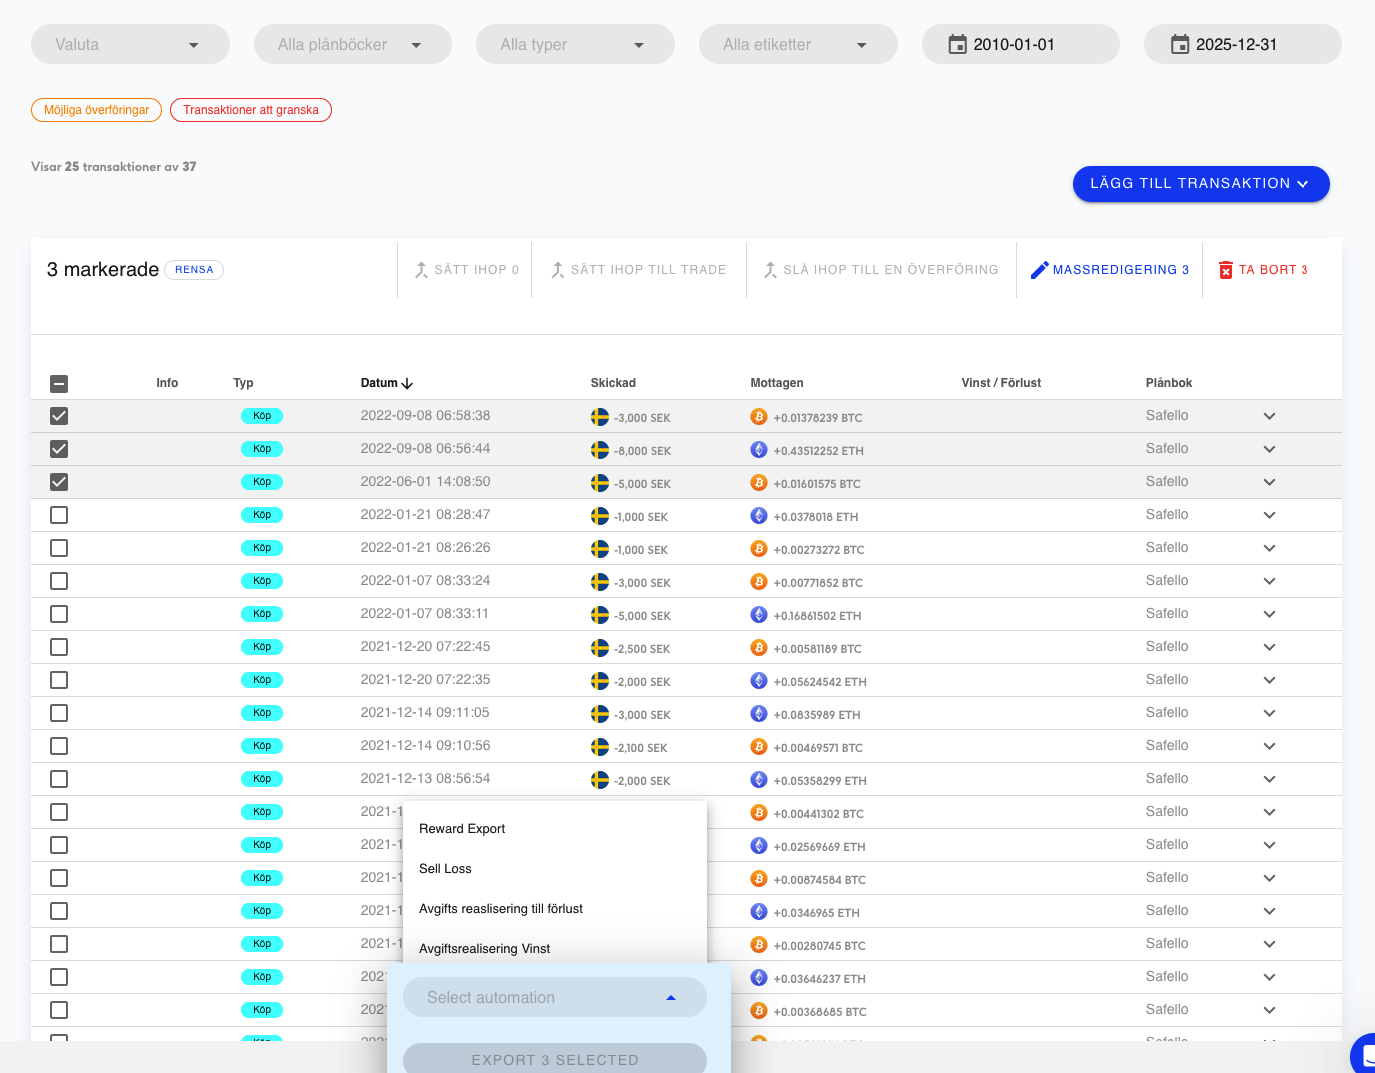This screenshot has width=1375, height=1073.
Task: Collapse the Select automation dropdown
Action: coord(555,997)
